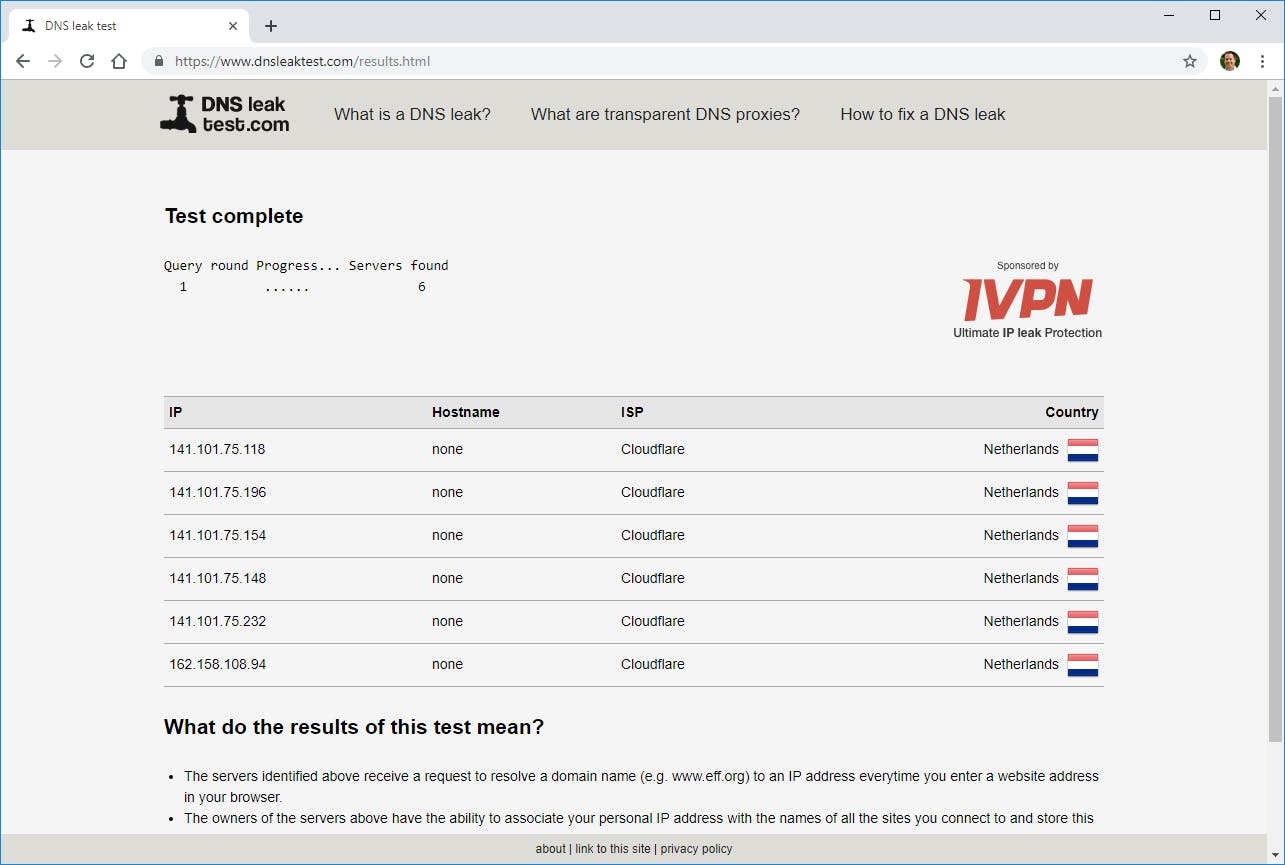Click the IP column header

click(175, 412)
